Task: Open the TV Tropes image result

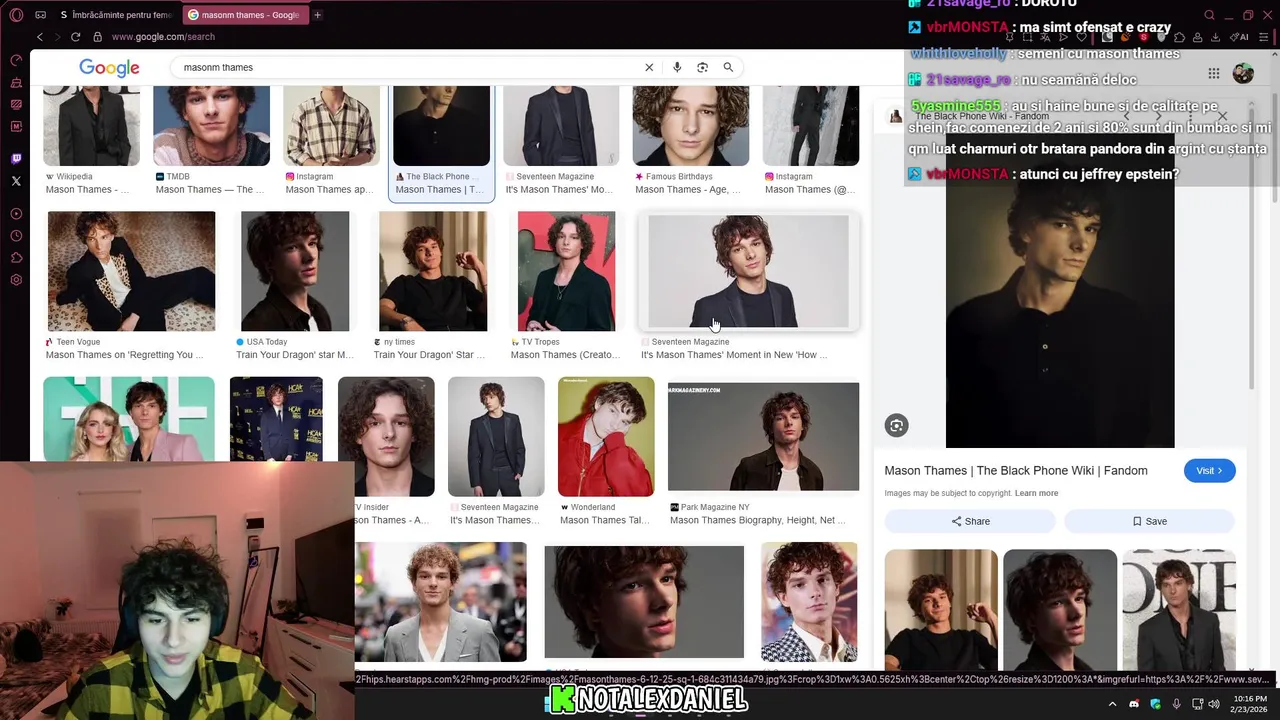Action: [566, 271]
